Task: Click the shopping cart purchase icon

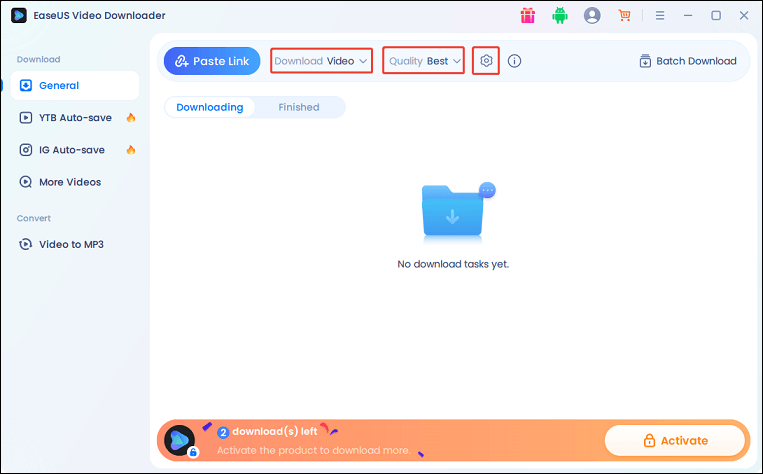Action: click(624, 16)
